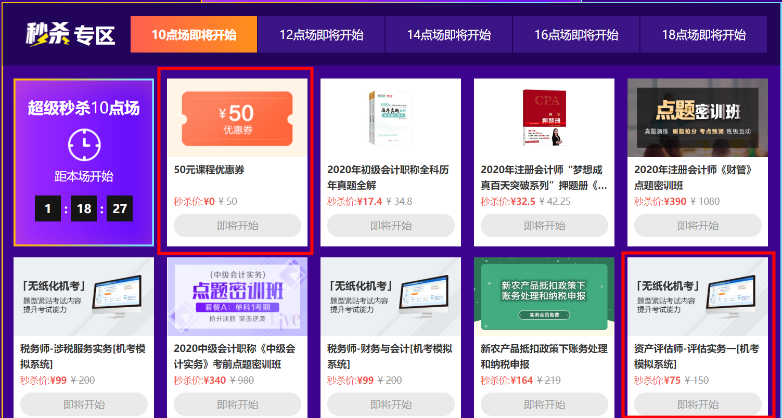Click the 秒杀价:¥0 price text

[194, 202]
